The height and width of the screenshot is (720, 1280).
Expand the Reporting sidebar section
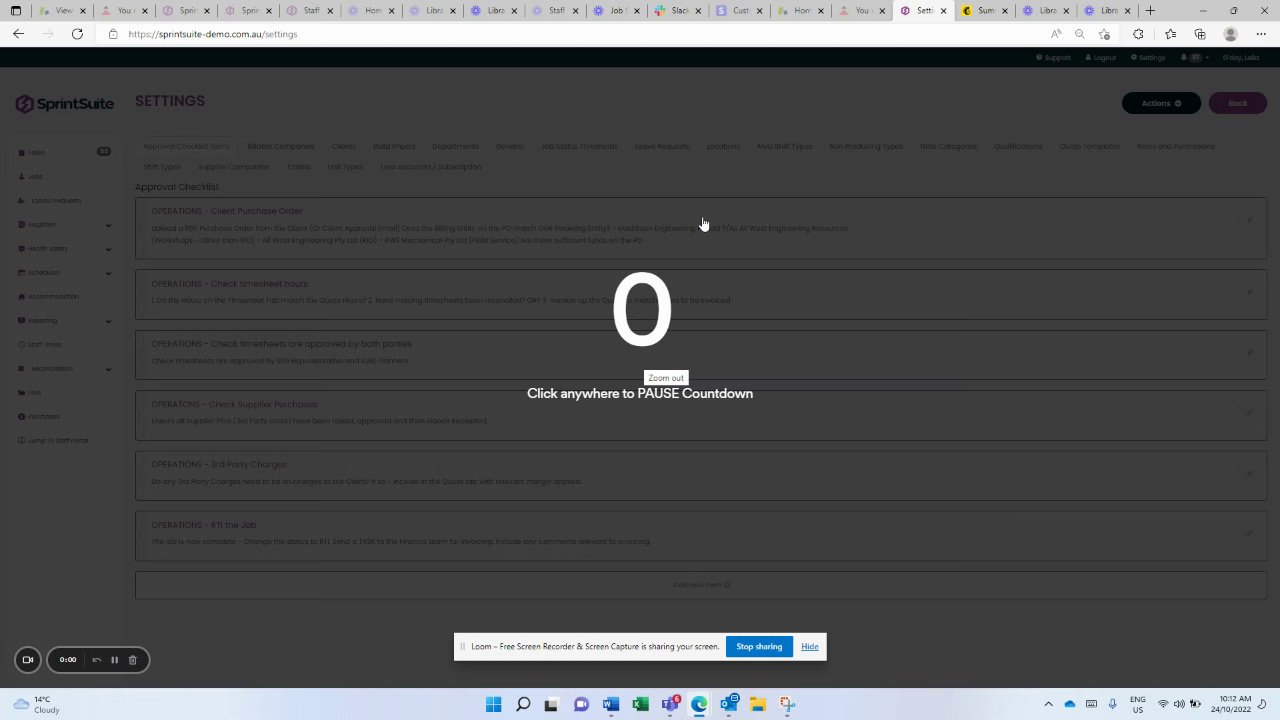click(65, 321)
